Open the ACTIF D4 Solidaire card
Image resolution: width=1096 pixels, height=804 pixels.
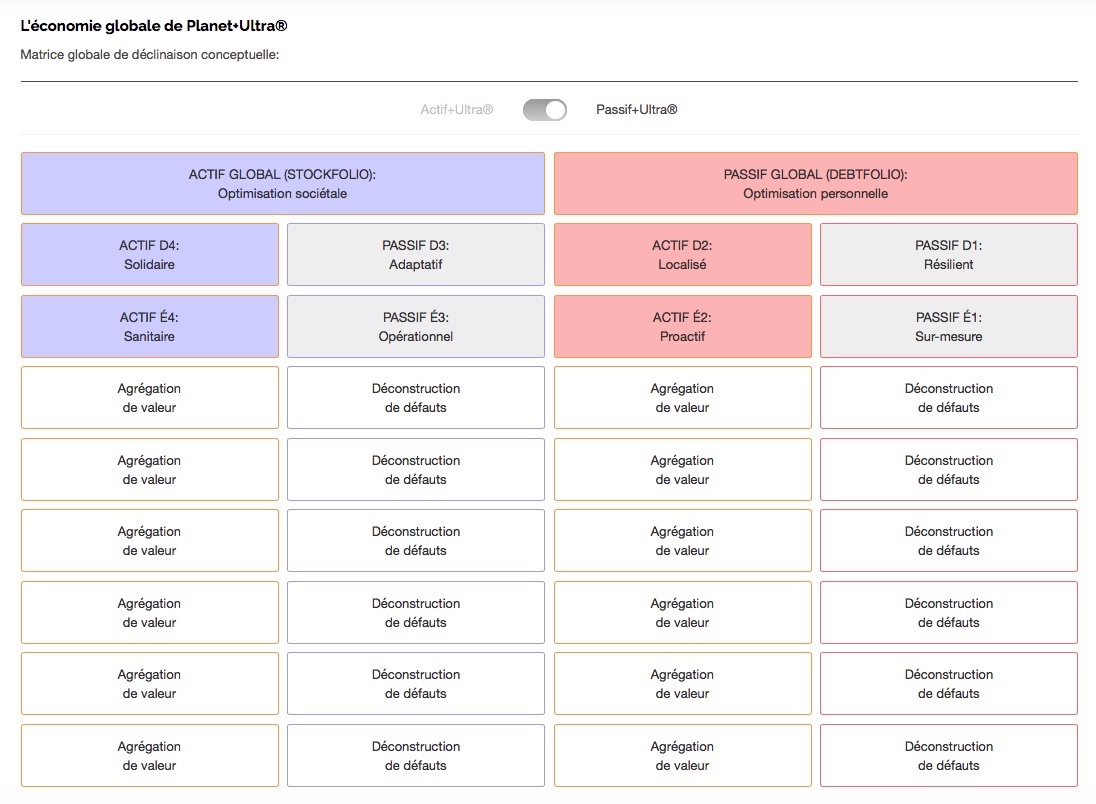[x=150, y=254]
